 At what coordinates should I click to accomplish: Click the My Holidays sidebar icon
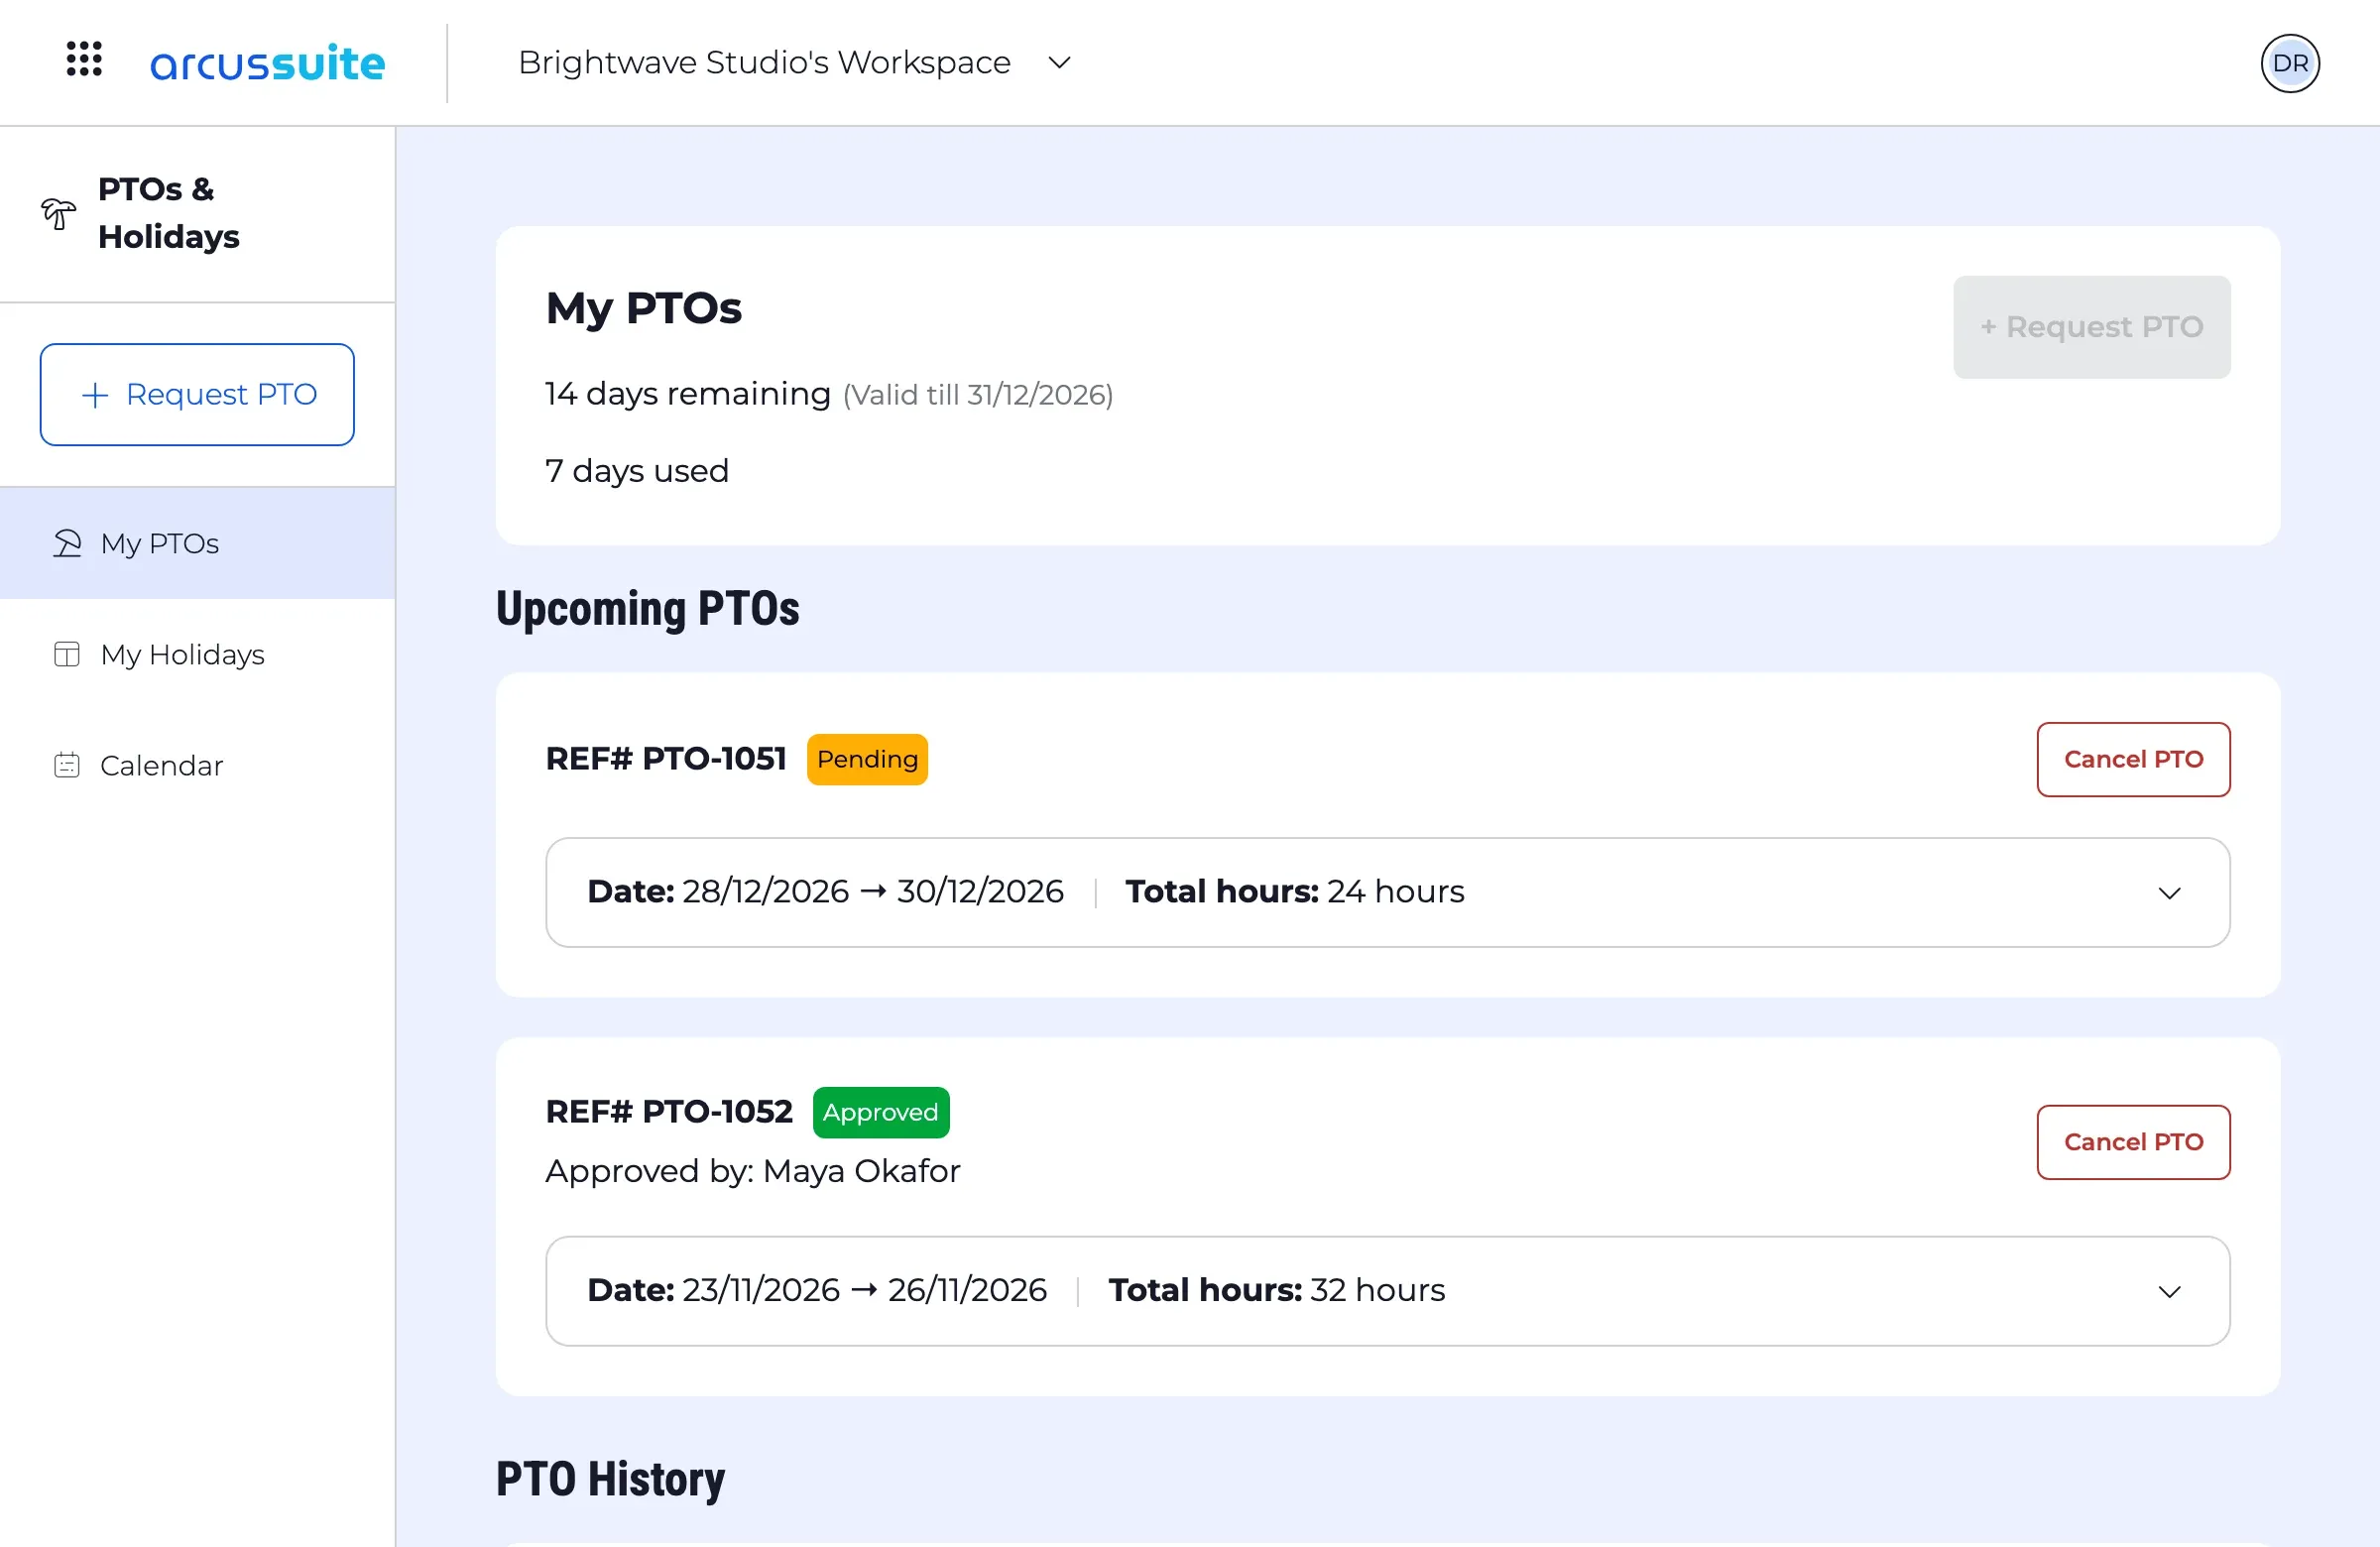tap(67, 654)
